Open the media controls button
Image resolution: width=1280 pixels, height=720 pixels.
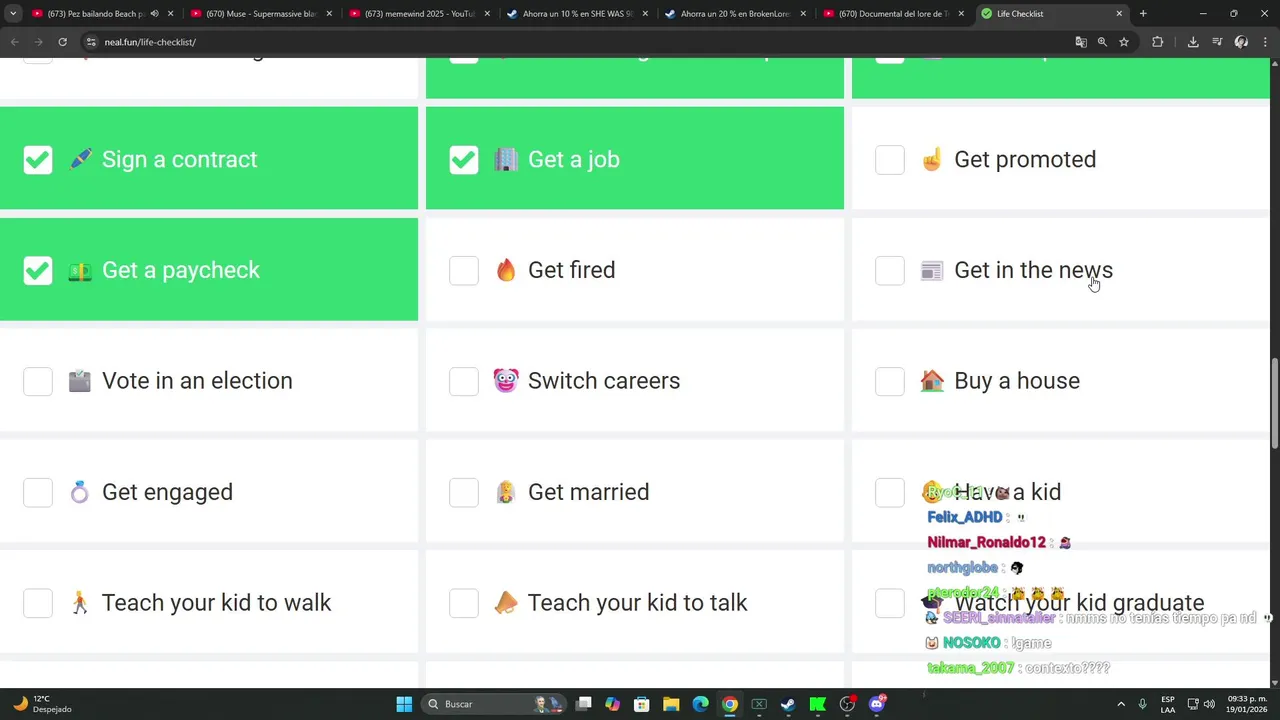coord(1217,42)
